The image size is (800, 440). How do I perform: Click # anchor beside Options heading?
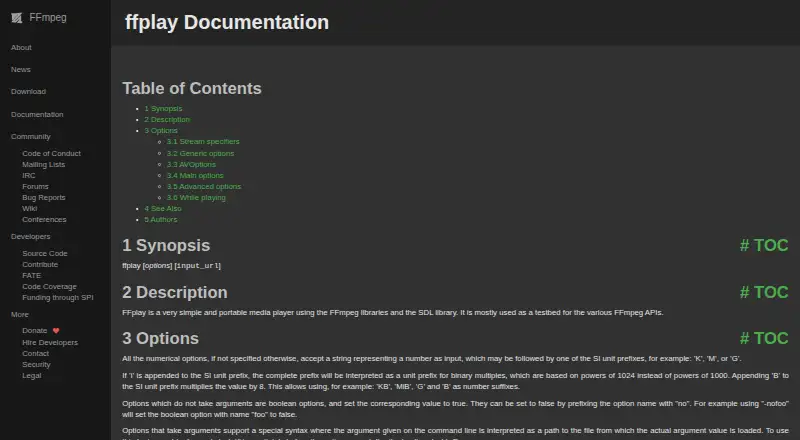coord(745,338)
